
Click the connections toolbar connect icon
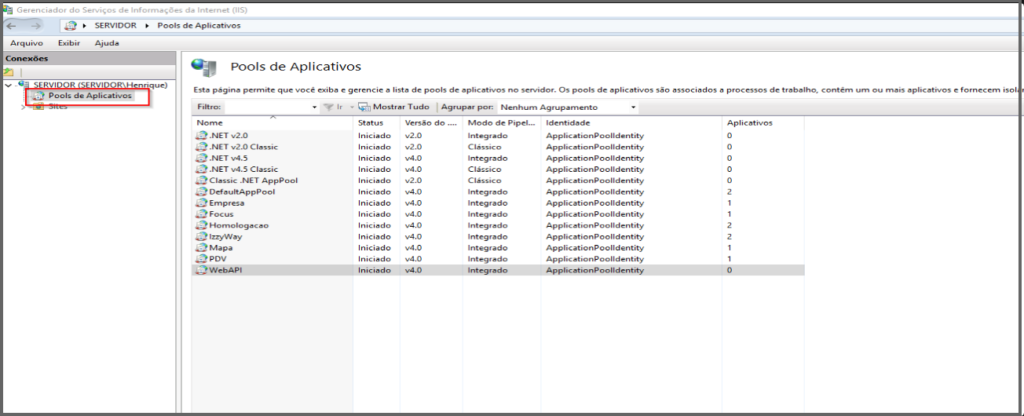(10, 72)
